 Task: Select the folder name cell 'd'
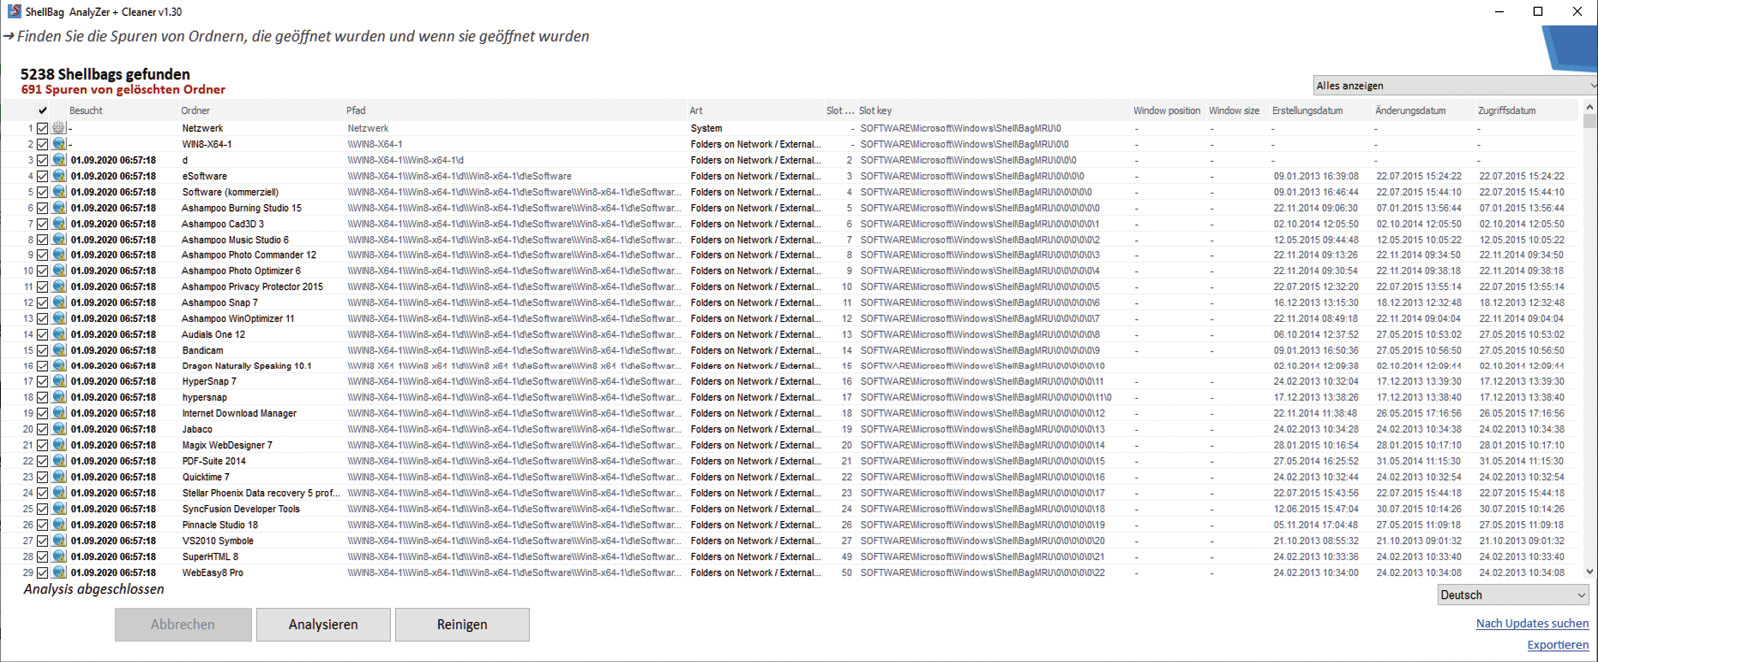(x=185, y=160)
